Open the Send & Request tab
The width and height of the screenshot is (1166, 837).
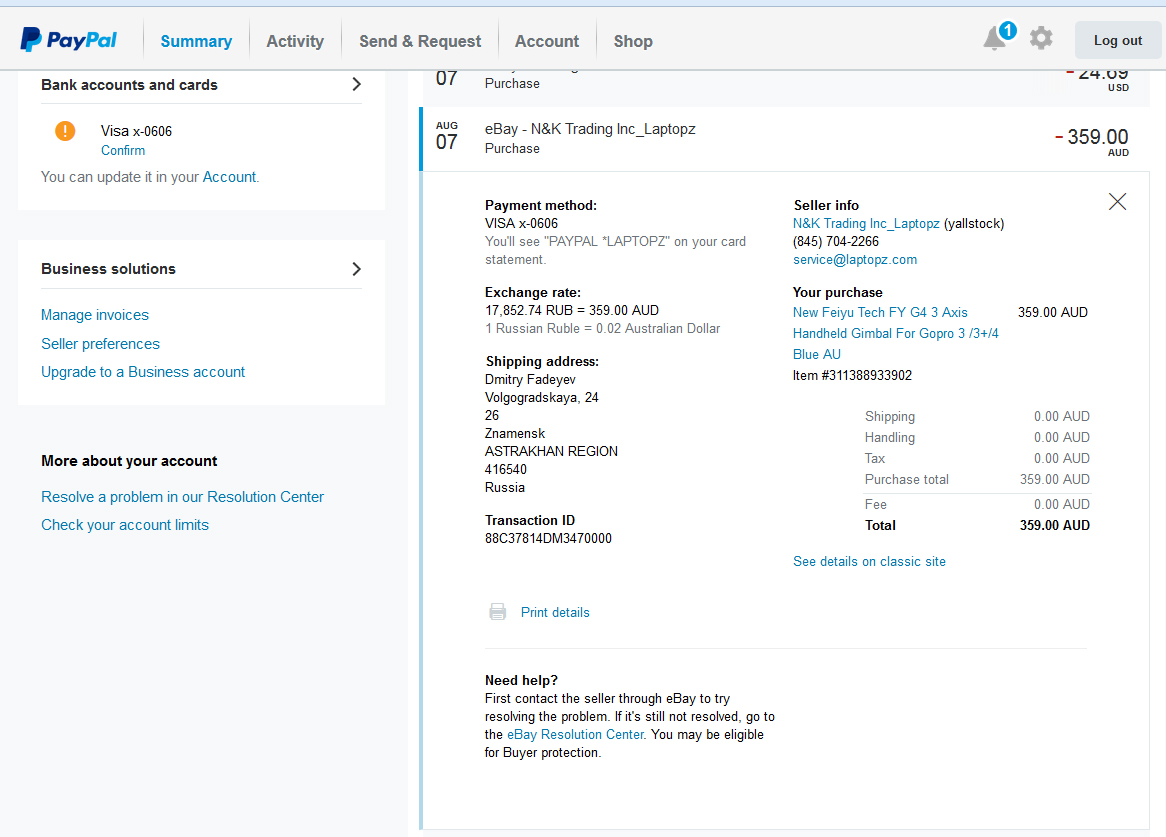click(420, 41)
